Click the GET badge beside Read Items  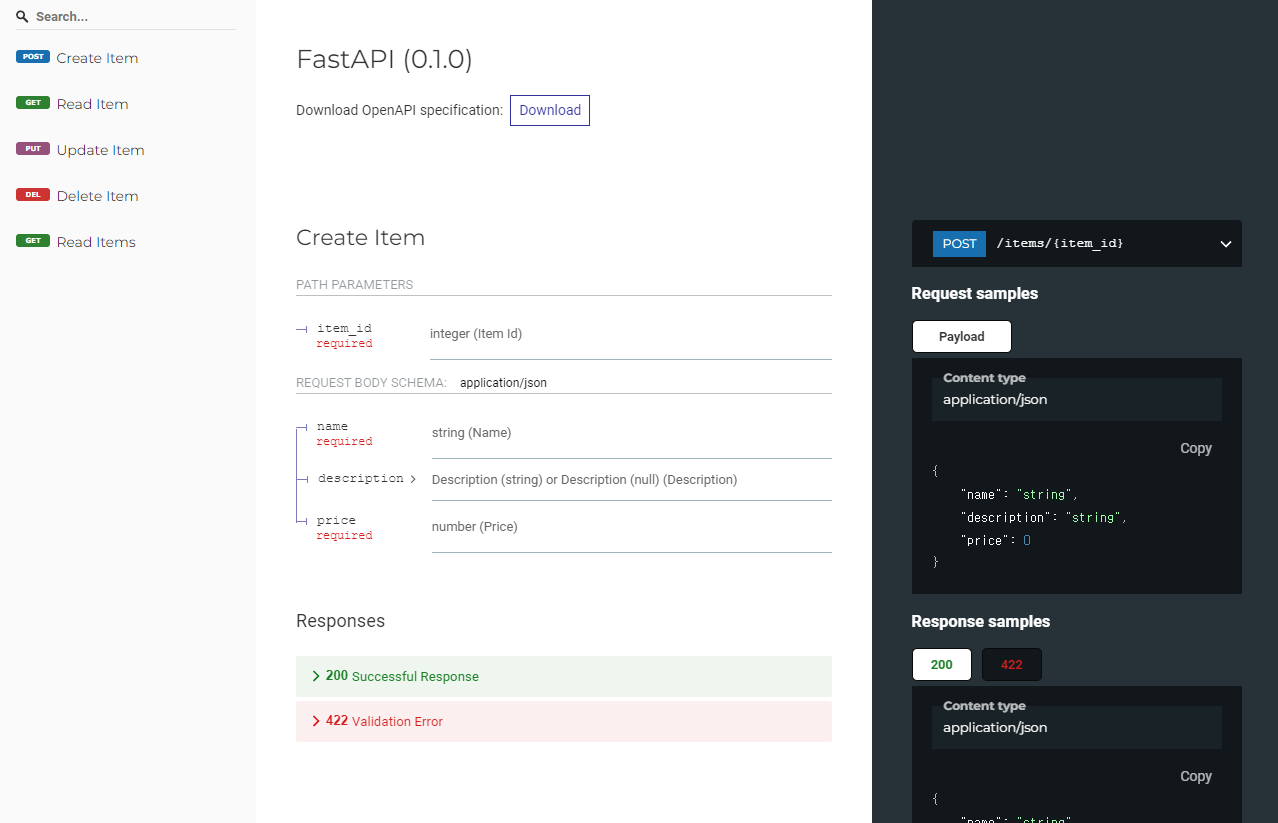tap(33, 241)
